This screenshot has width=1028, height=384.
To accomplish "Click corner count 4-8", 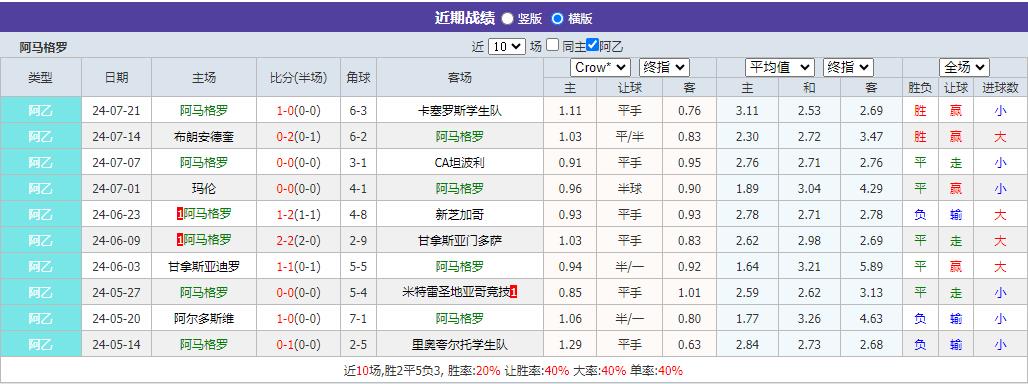I will click(x=359, y=214).
